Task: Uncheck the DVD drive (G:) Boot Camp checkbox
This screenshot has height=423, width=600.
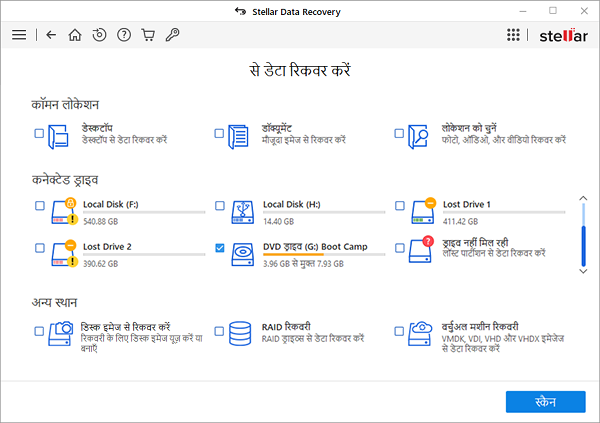Action: tap(220, 248)
